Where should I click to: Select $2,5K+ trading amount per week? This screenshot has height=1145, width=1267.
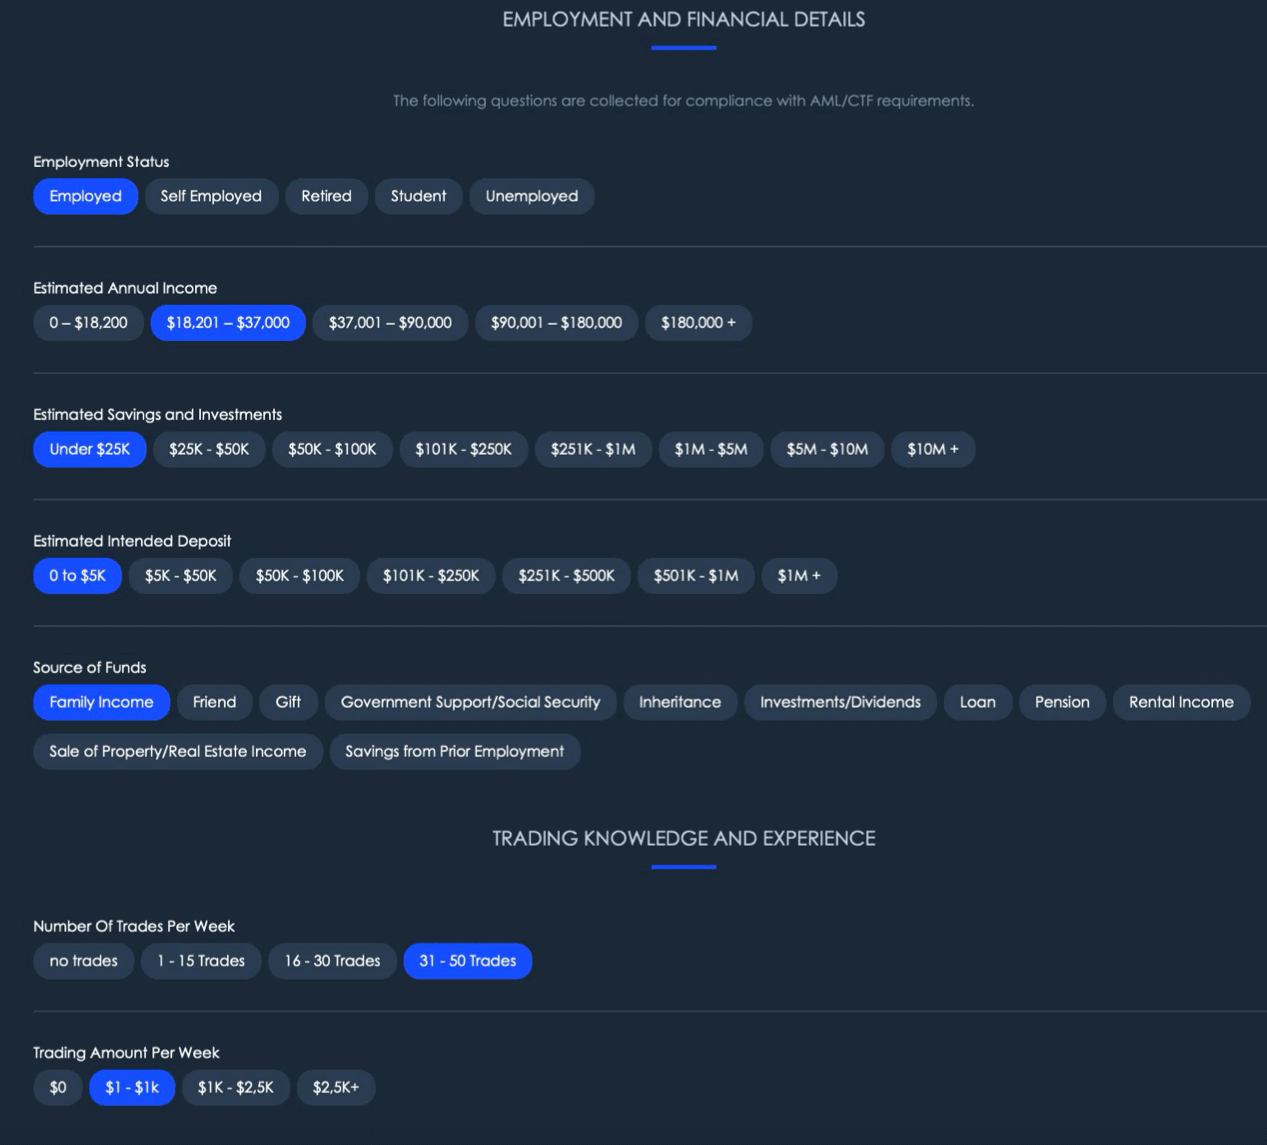tap(336, 1087)
